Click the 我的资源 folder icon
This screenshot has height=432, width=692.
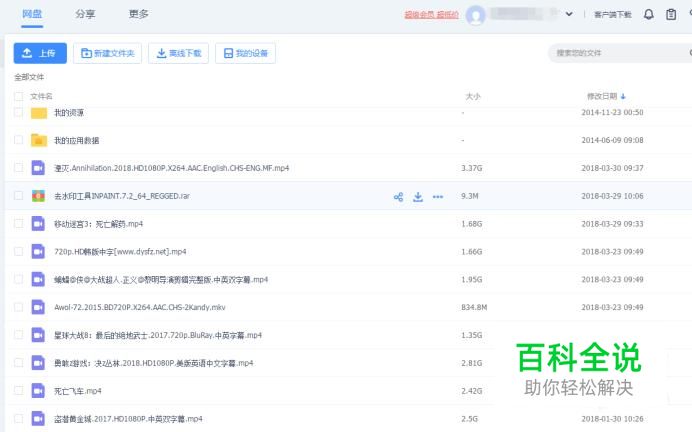coord(39,113)
